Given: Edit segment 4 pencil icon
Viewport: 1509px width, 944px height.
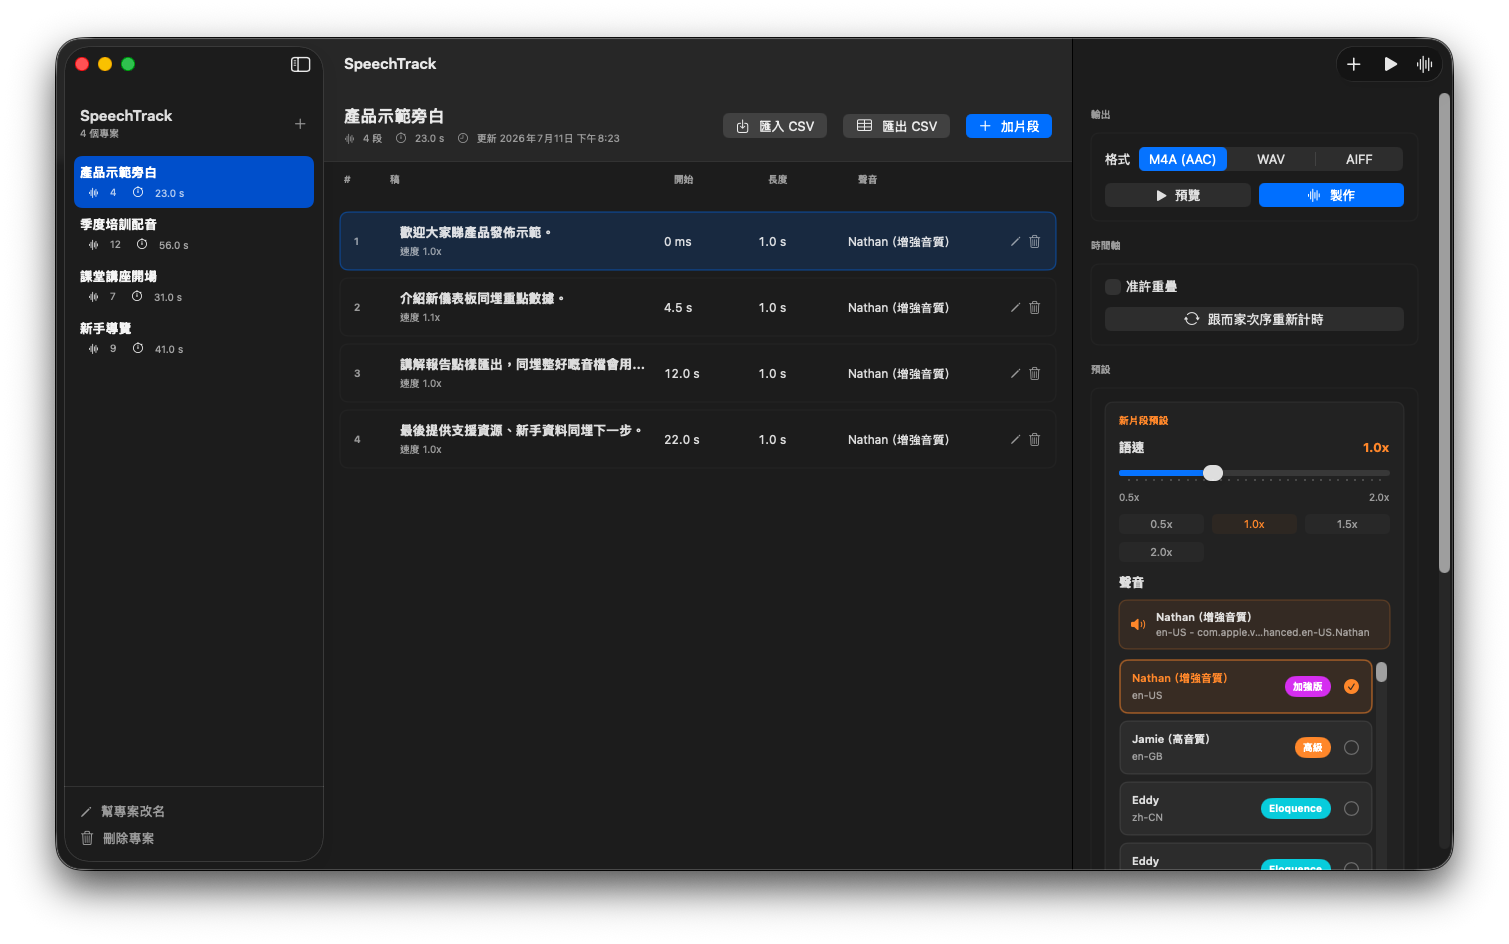Looking at the screenshot, I should pyautogui.click(x=1015, y=439).
